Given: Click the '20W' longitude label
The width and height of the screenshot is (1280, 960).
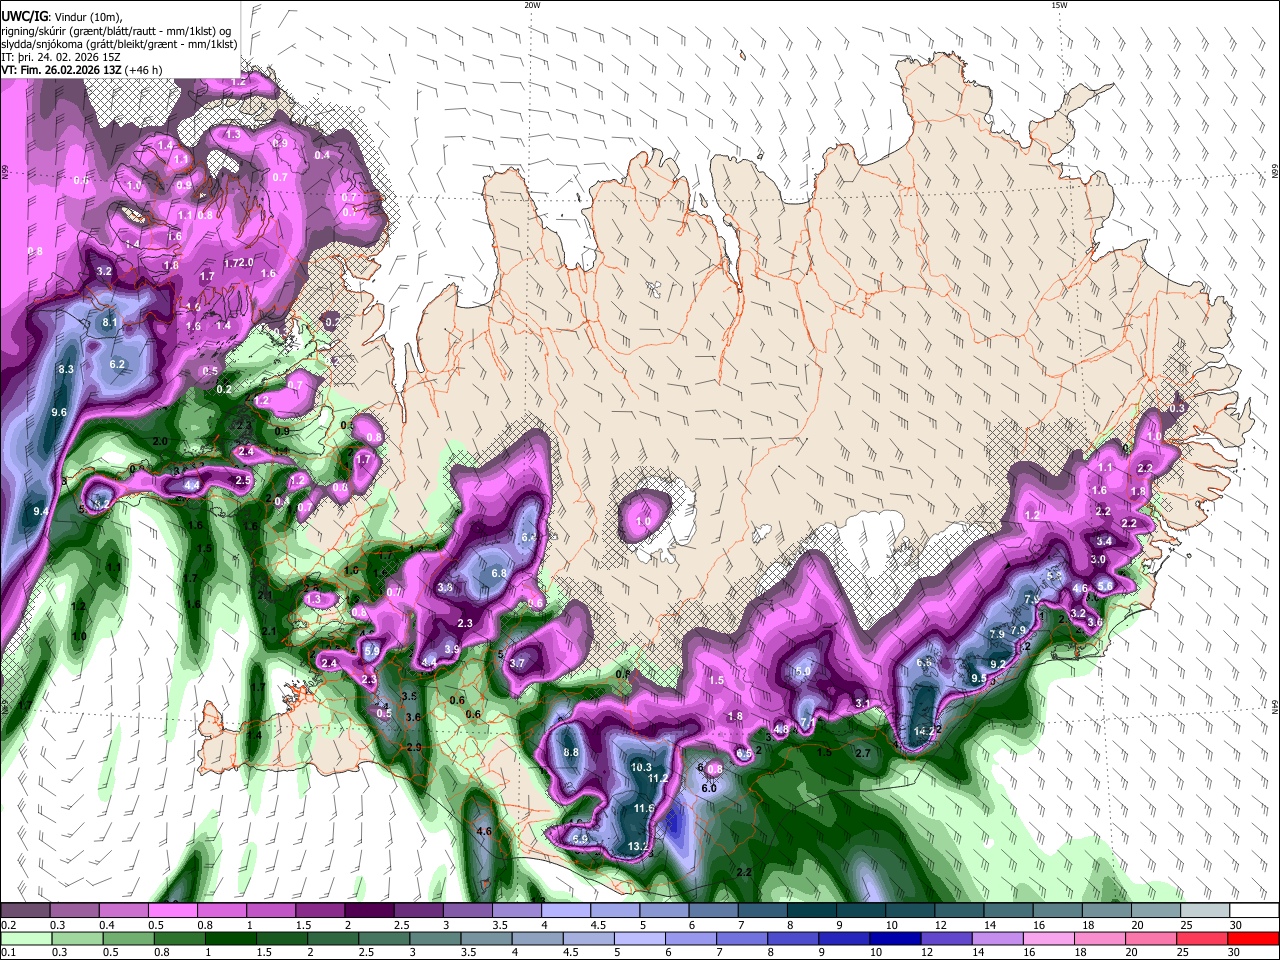Looking at the screenshot, I should coord(532,5).
